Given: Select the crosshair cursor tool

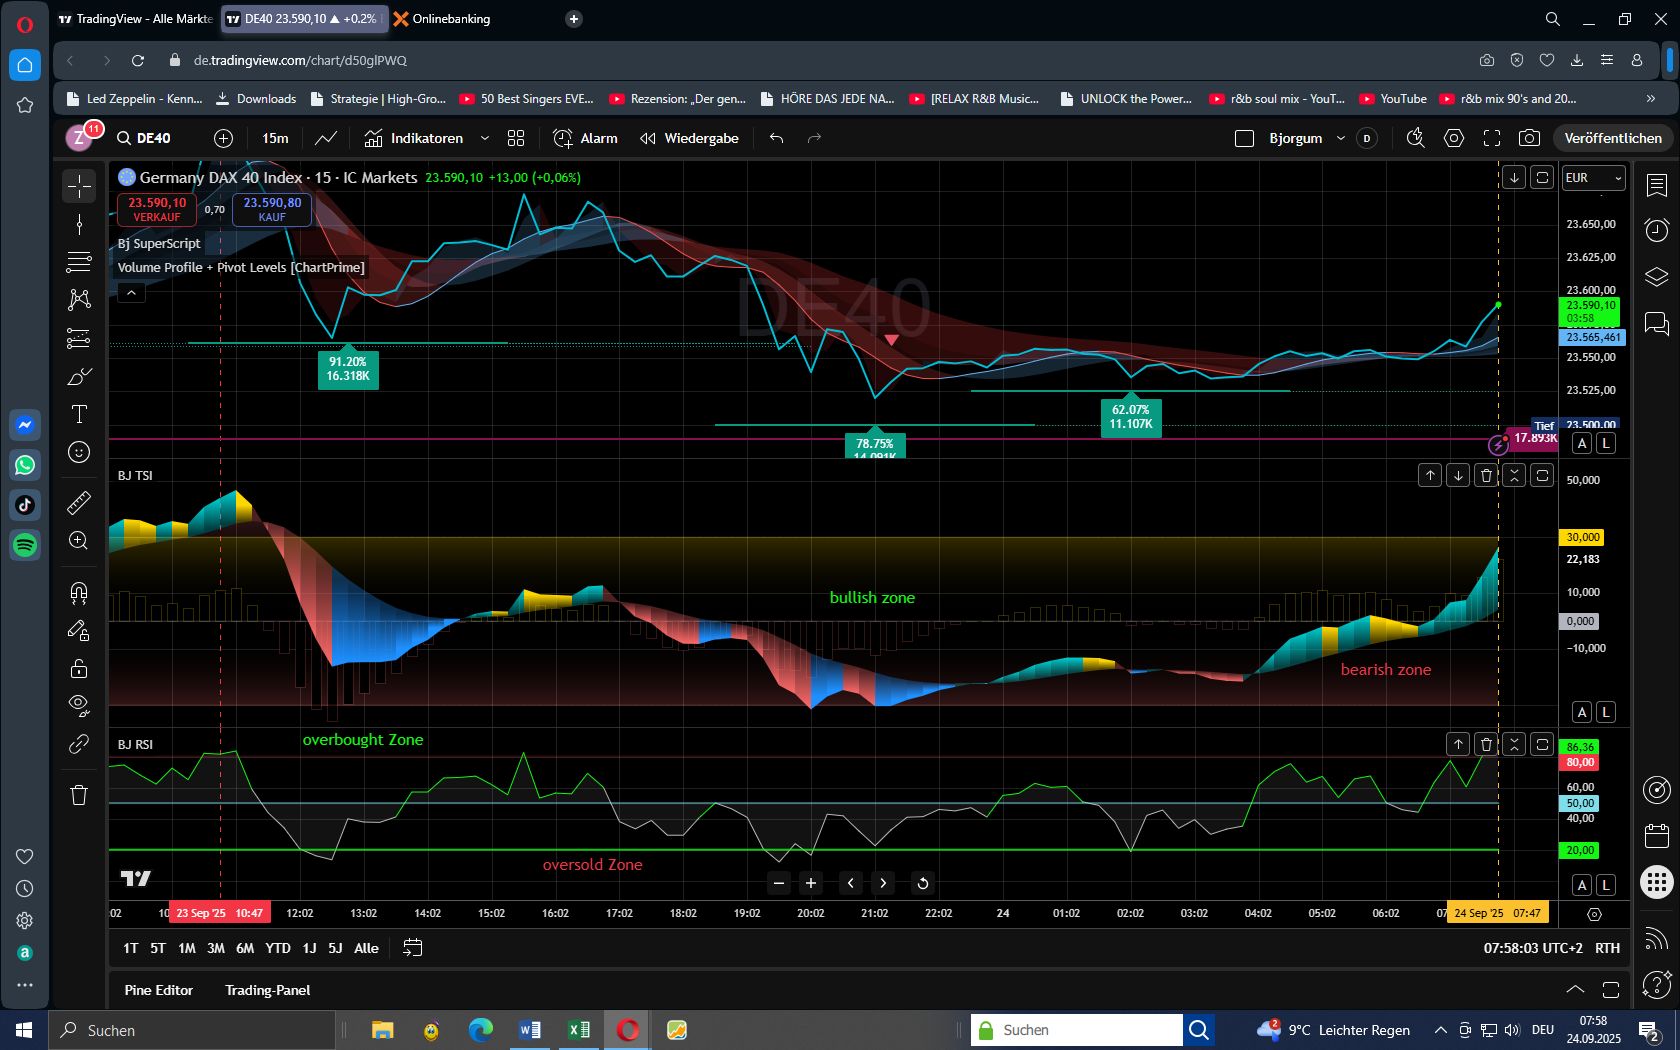Looking at the screenshot, I should click(x=78, y=186).
